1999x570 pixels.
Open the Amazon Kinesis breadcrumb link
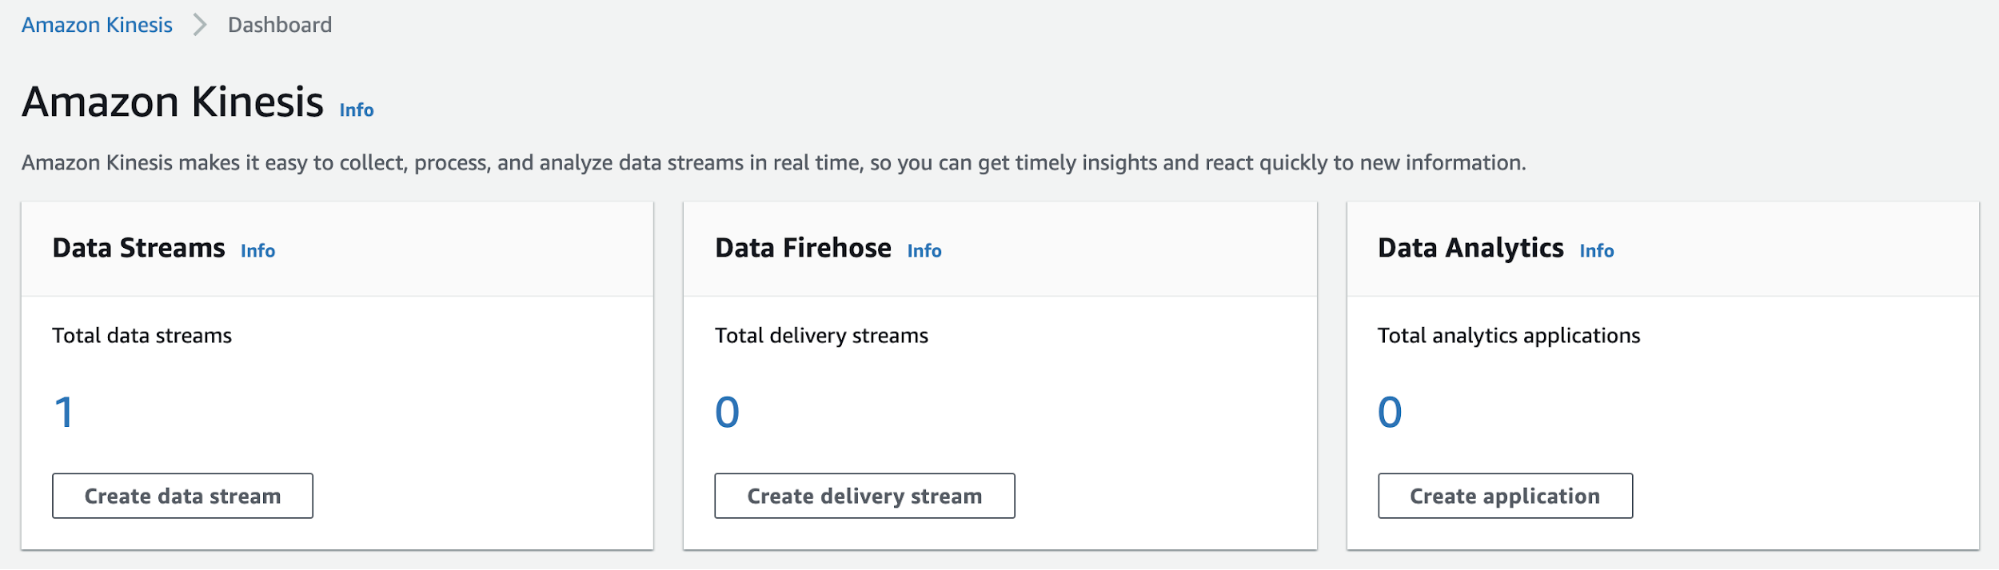click(x=97, y=25)
